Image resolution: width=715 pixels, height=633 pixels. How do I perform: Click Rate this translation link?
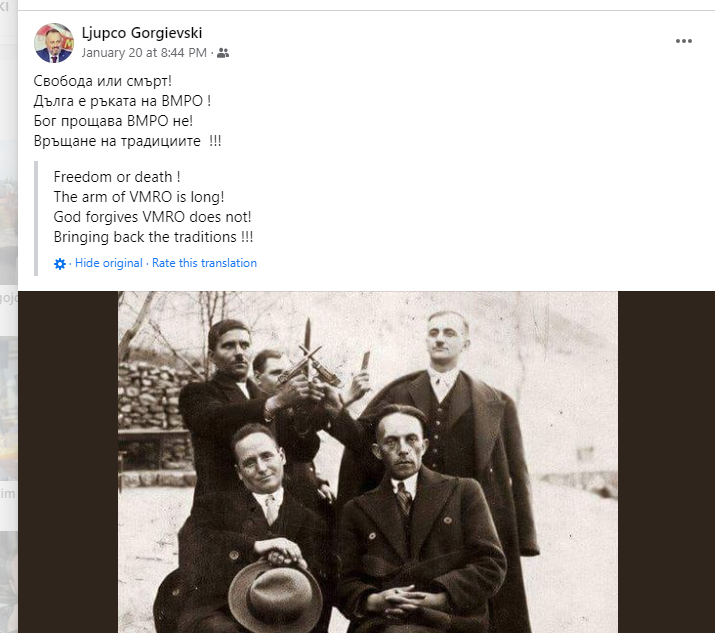(x=204, y=263)
